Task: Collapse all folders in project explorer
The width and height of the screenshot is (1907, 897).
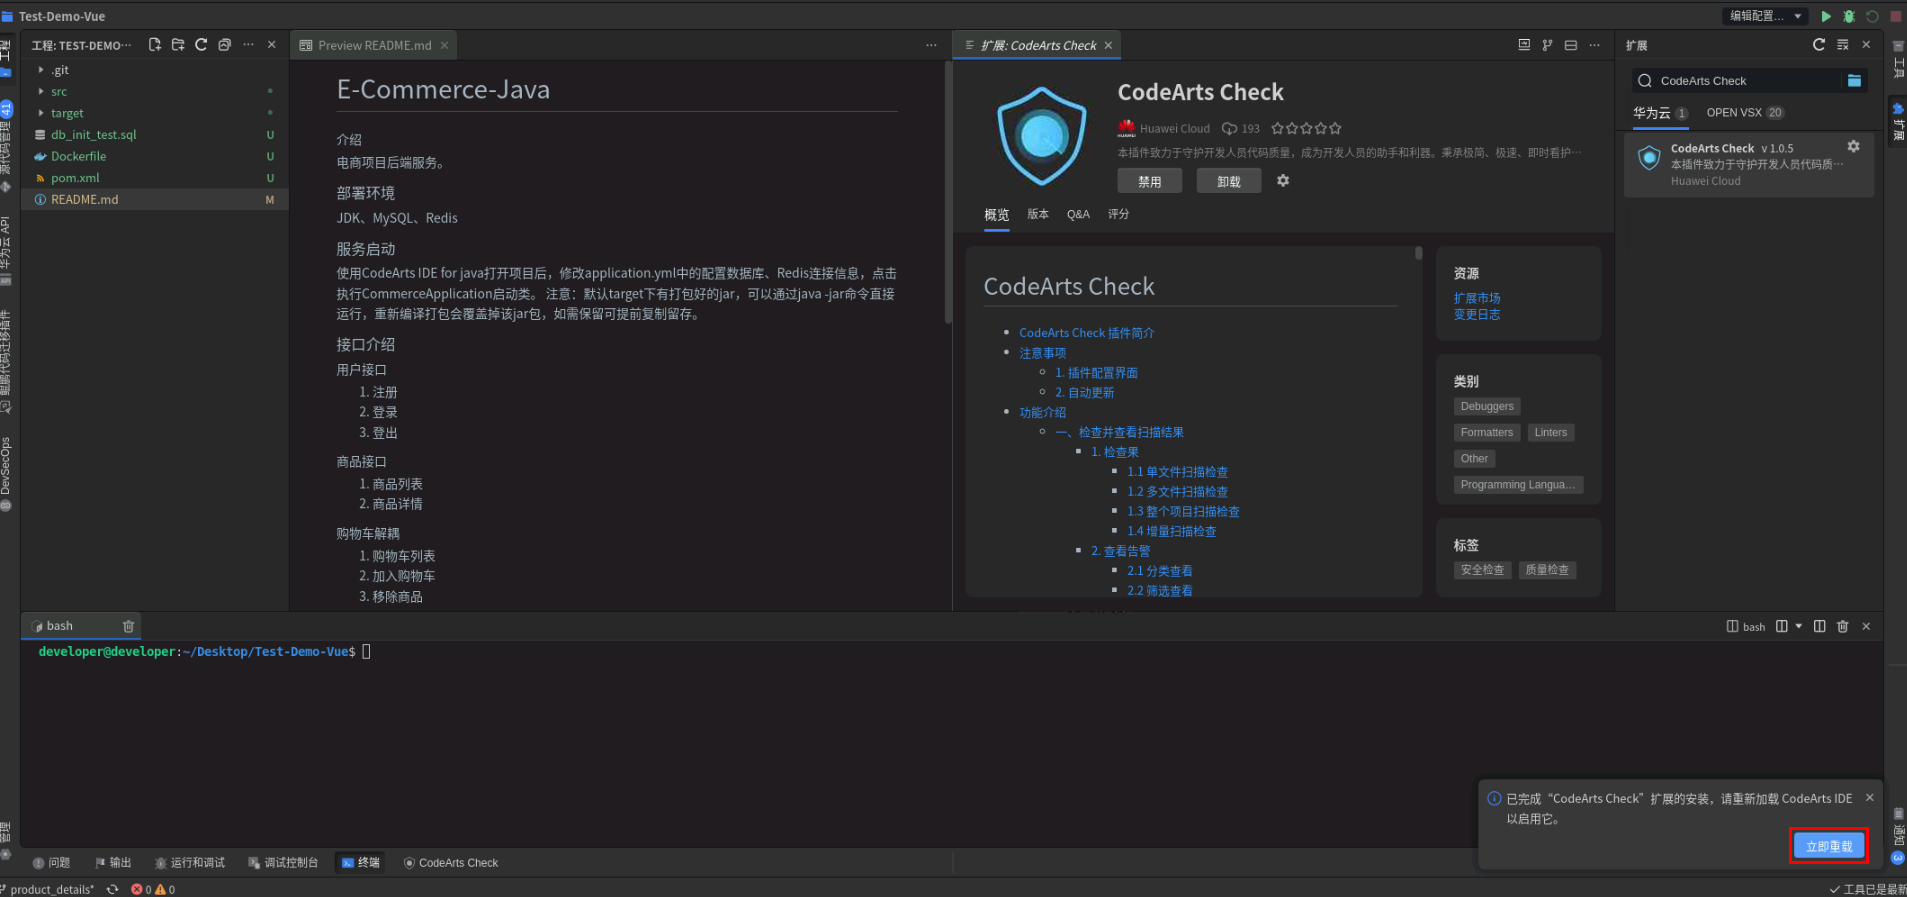Action: coord(224,45)
